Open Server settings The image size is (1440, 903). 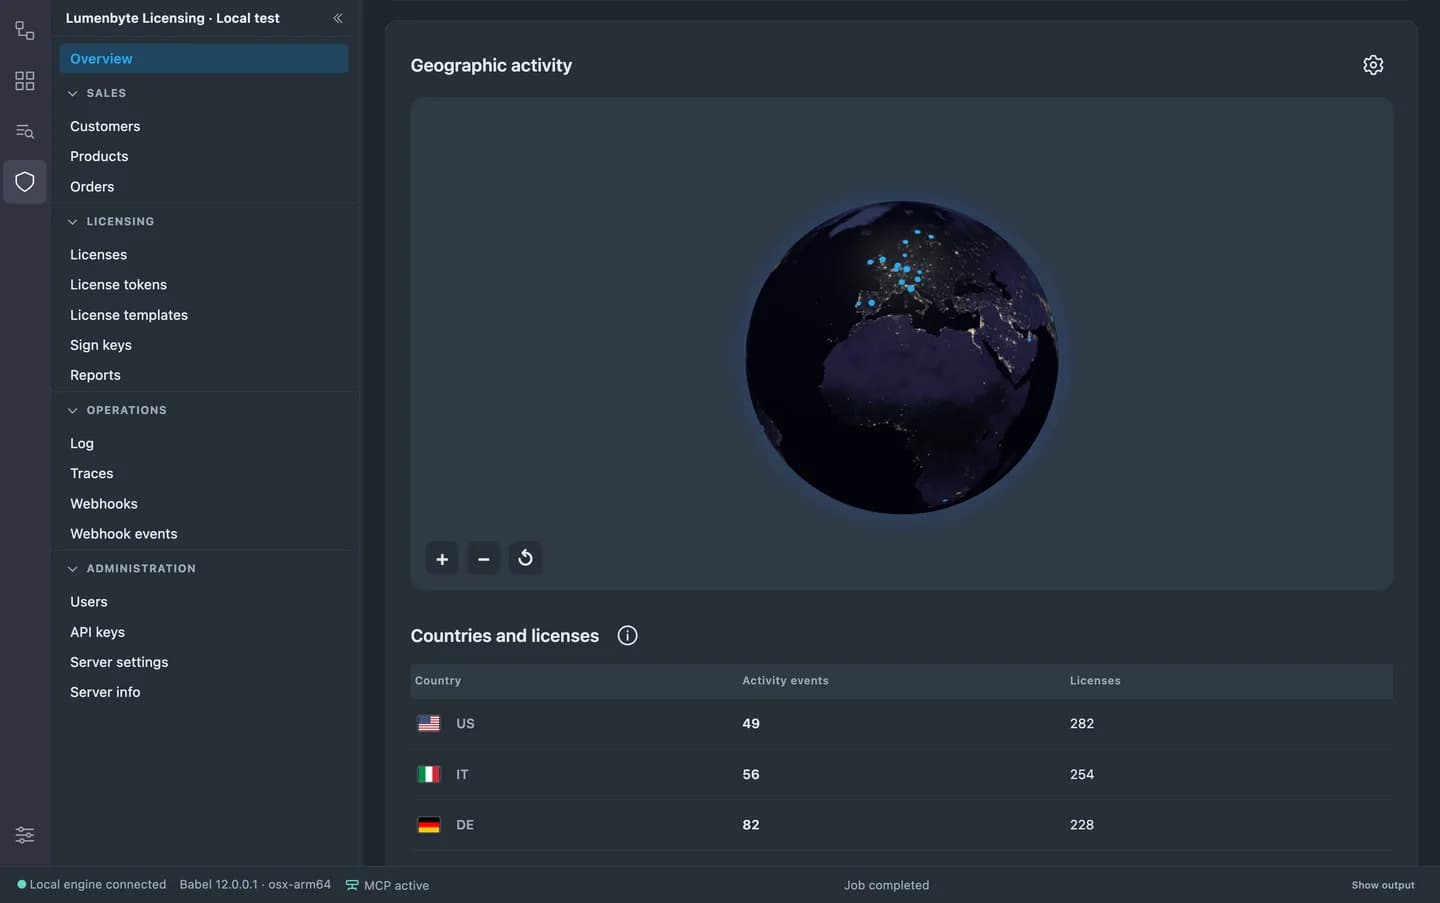point(119,662)
